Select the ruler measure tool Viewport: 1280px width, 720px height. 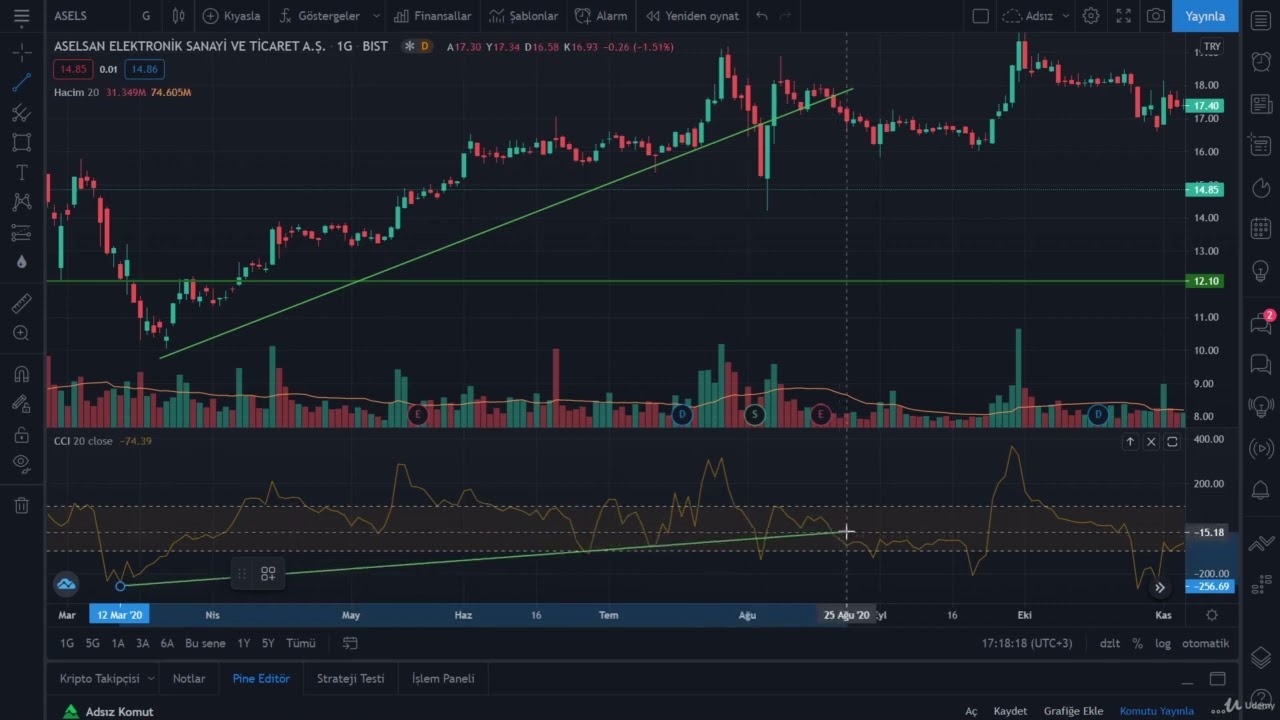pyautogui.click(x=21, y=303)
